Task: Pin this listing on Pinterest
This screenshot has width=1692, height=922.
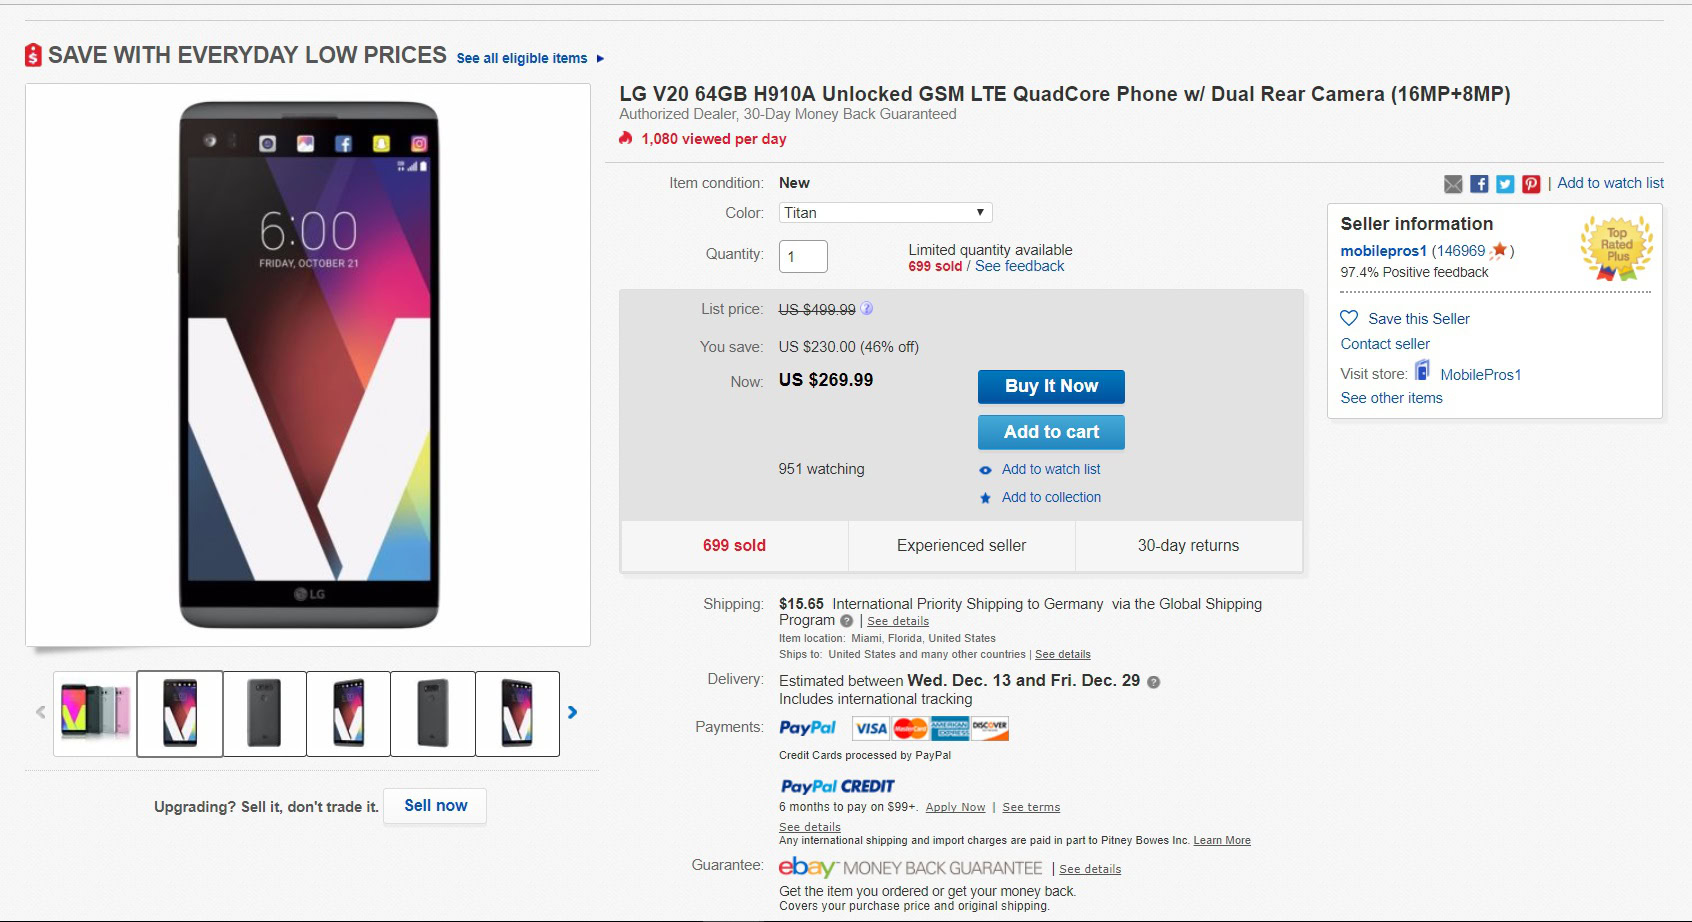Action: coord(1531,184)
